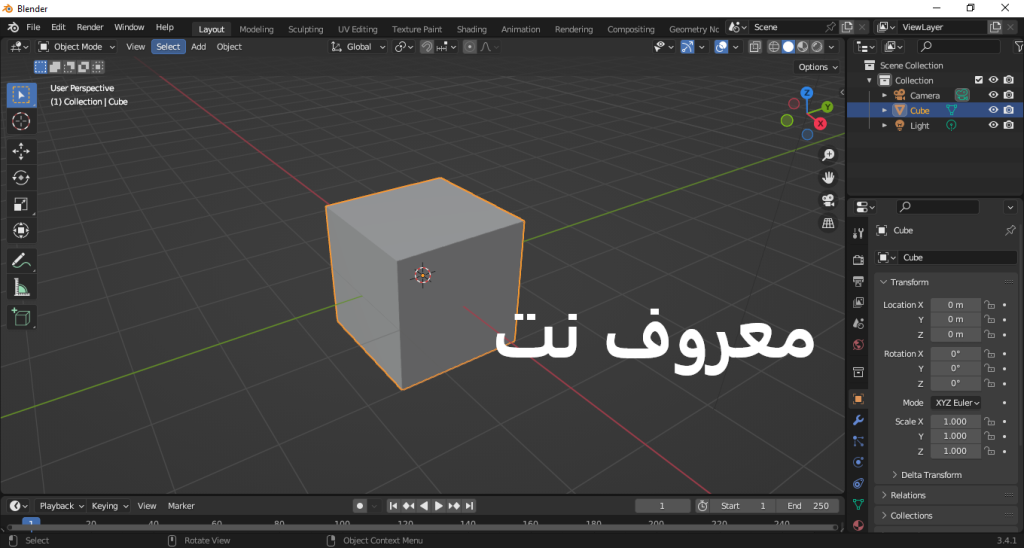Open the Object Mode dropdown
Screen dimensions: 1024x548
(76, 47)
